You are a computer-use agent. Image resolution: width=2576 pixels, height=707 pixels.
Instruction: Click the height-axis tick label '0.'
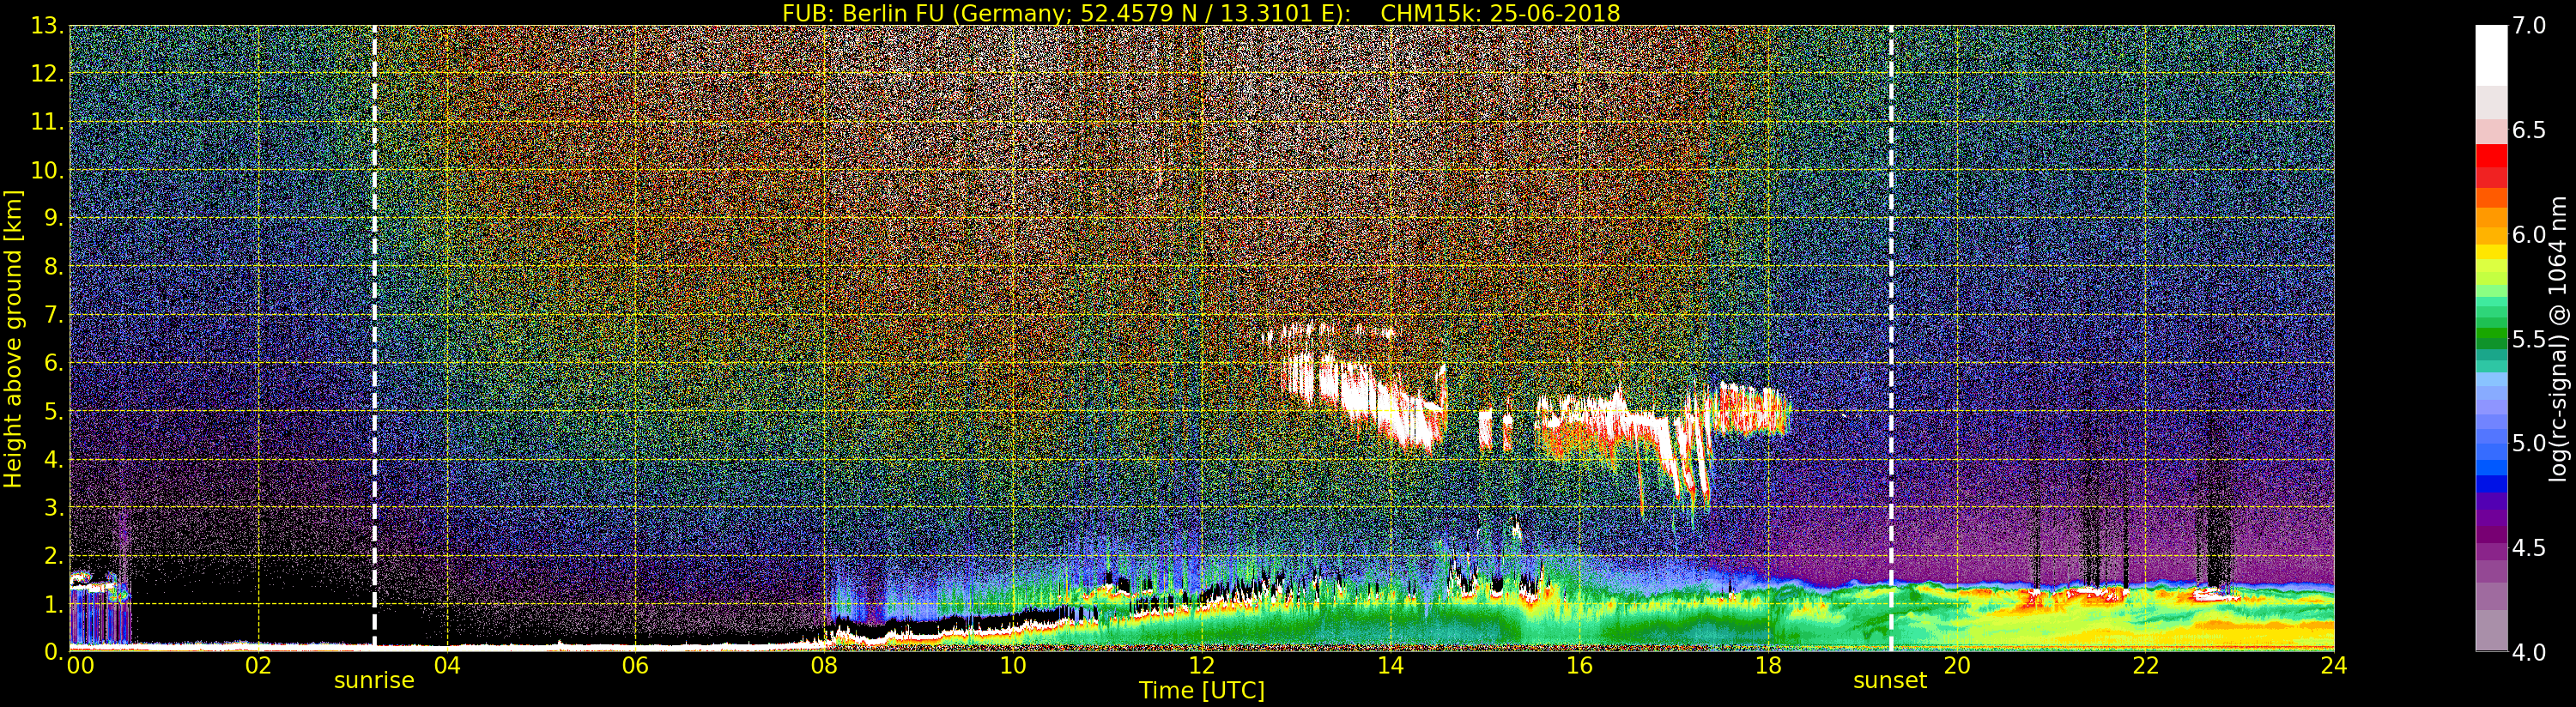[54, 651]
